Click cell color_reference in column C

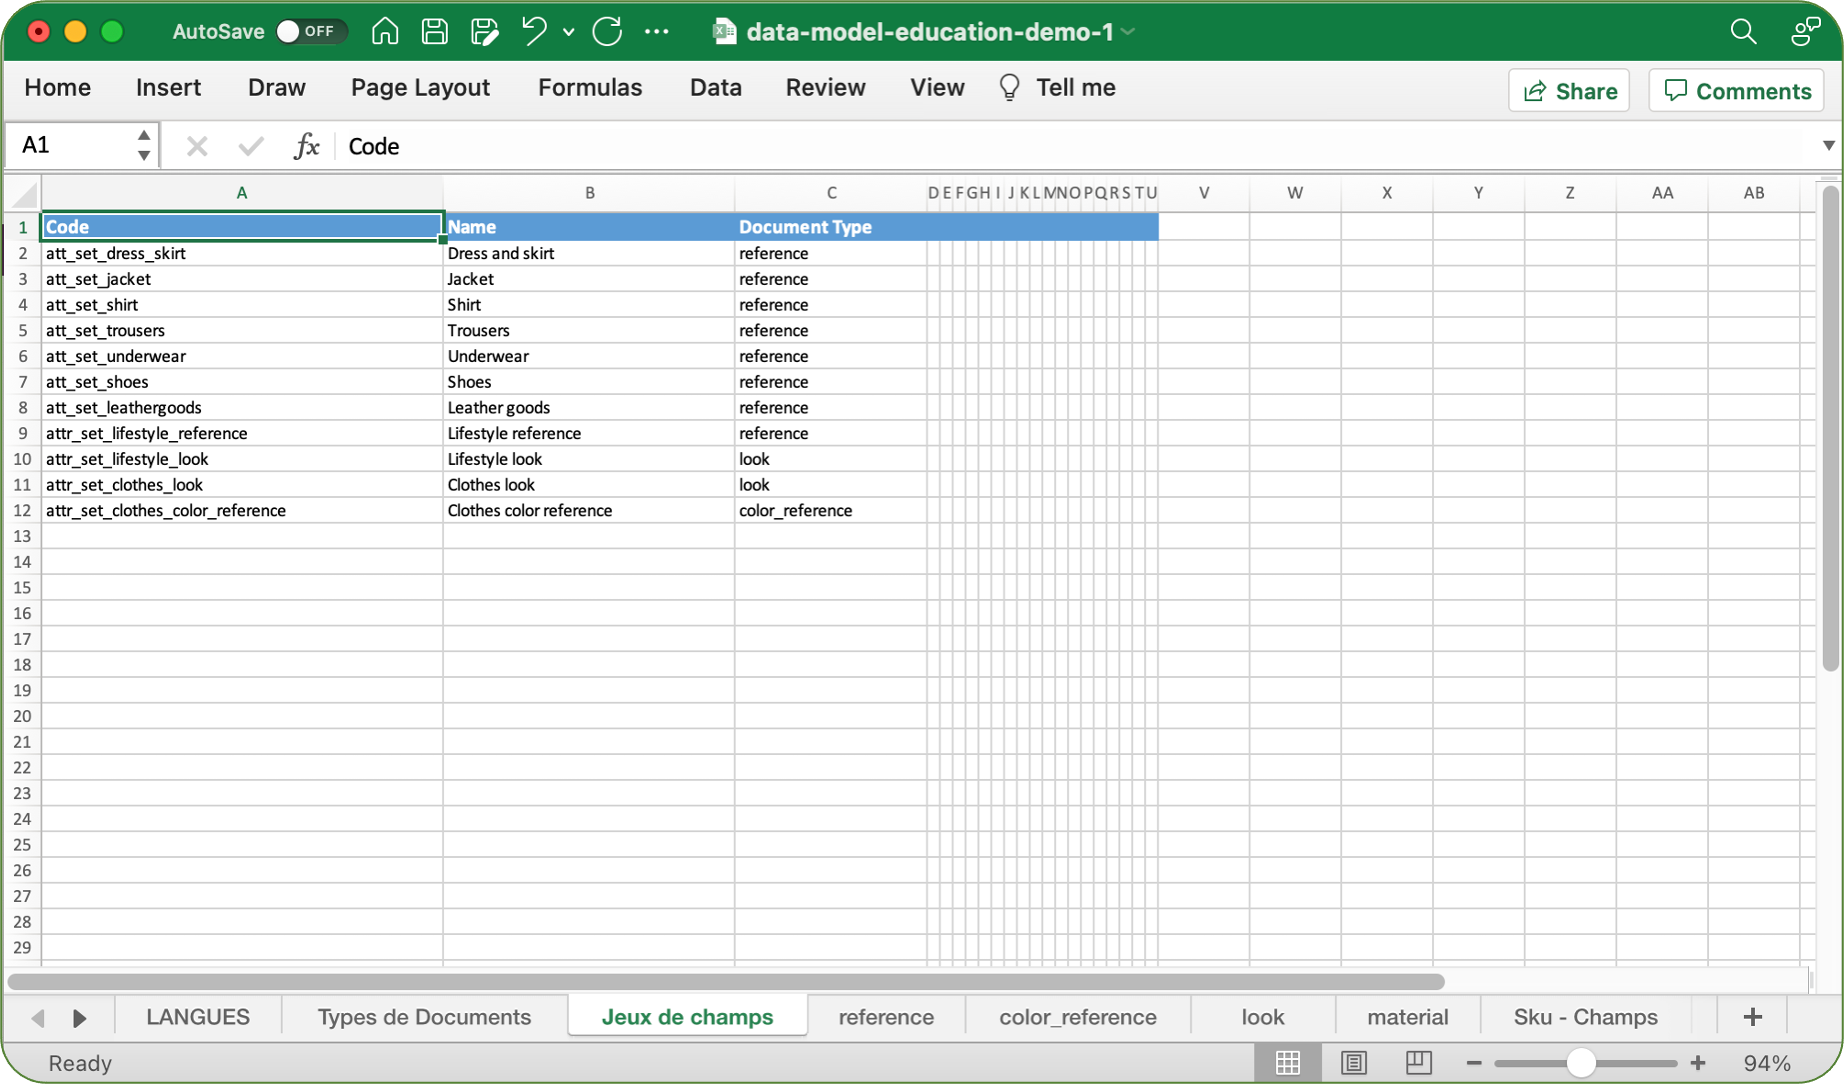click(831, 511)
